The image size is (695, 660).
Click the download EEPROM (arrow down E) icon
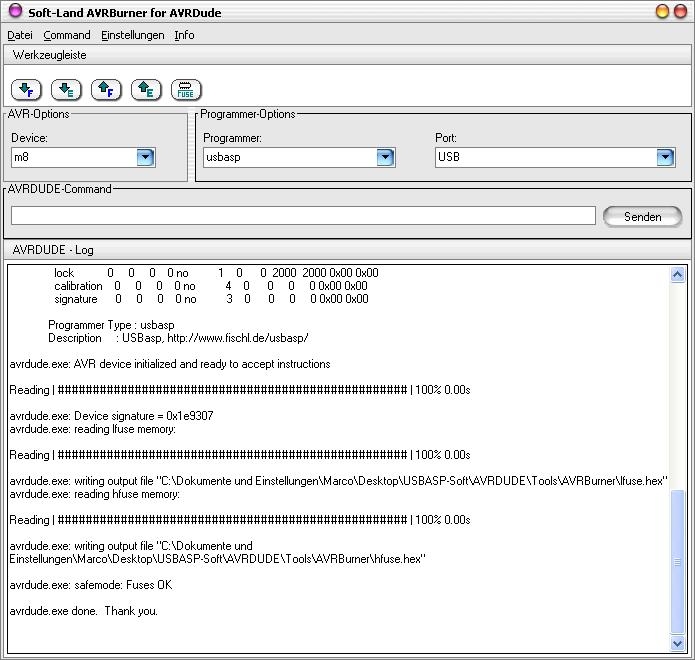(x=66, y=90)
